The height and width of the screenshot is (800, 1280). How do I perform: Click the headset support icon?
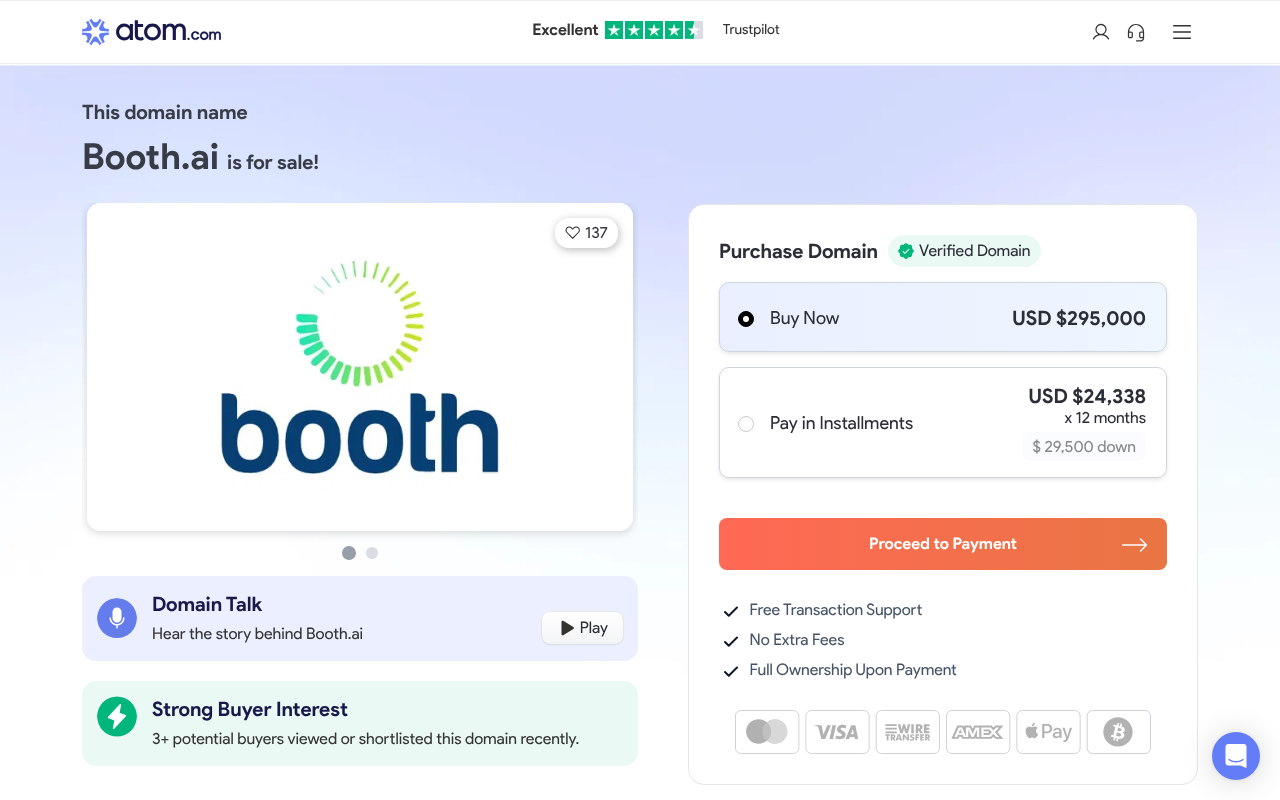click(x=1136, y=32)
